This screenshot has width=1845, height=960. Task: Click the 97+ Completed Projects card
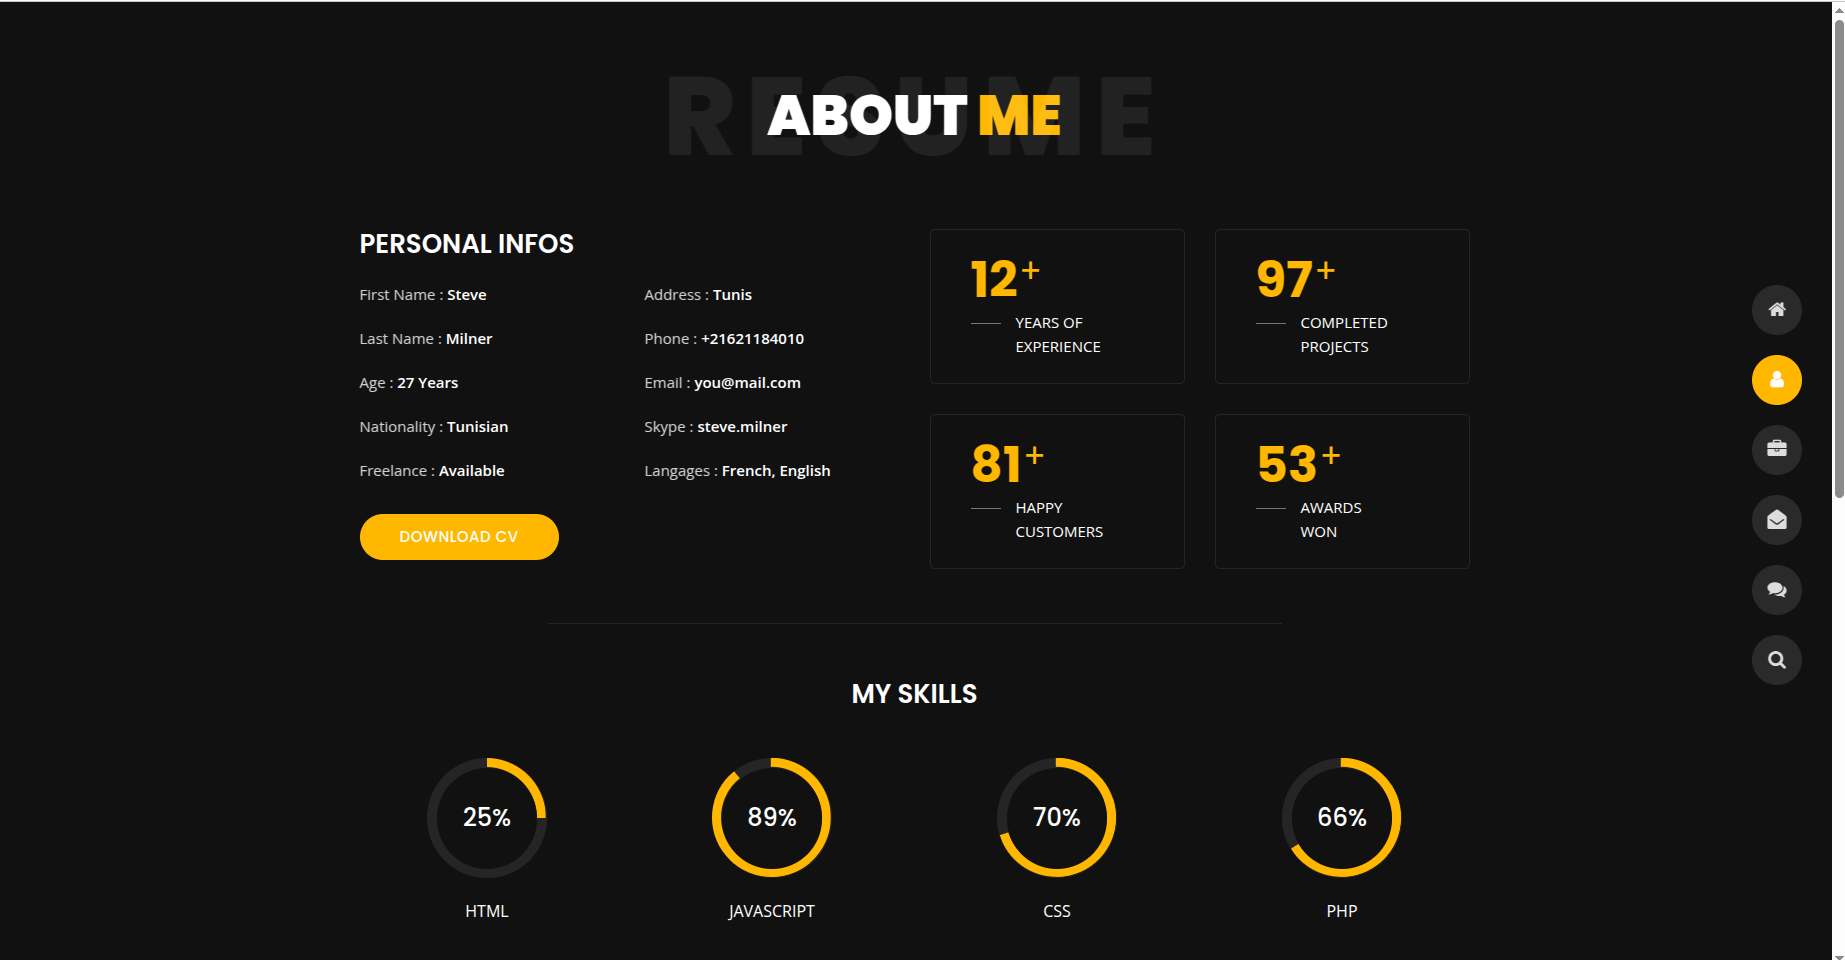click(x=1341, y=306)
